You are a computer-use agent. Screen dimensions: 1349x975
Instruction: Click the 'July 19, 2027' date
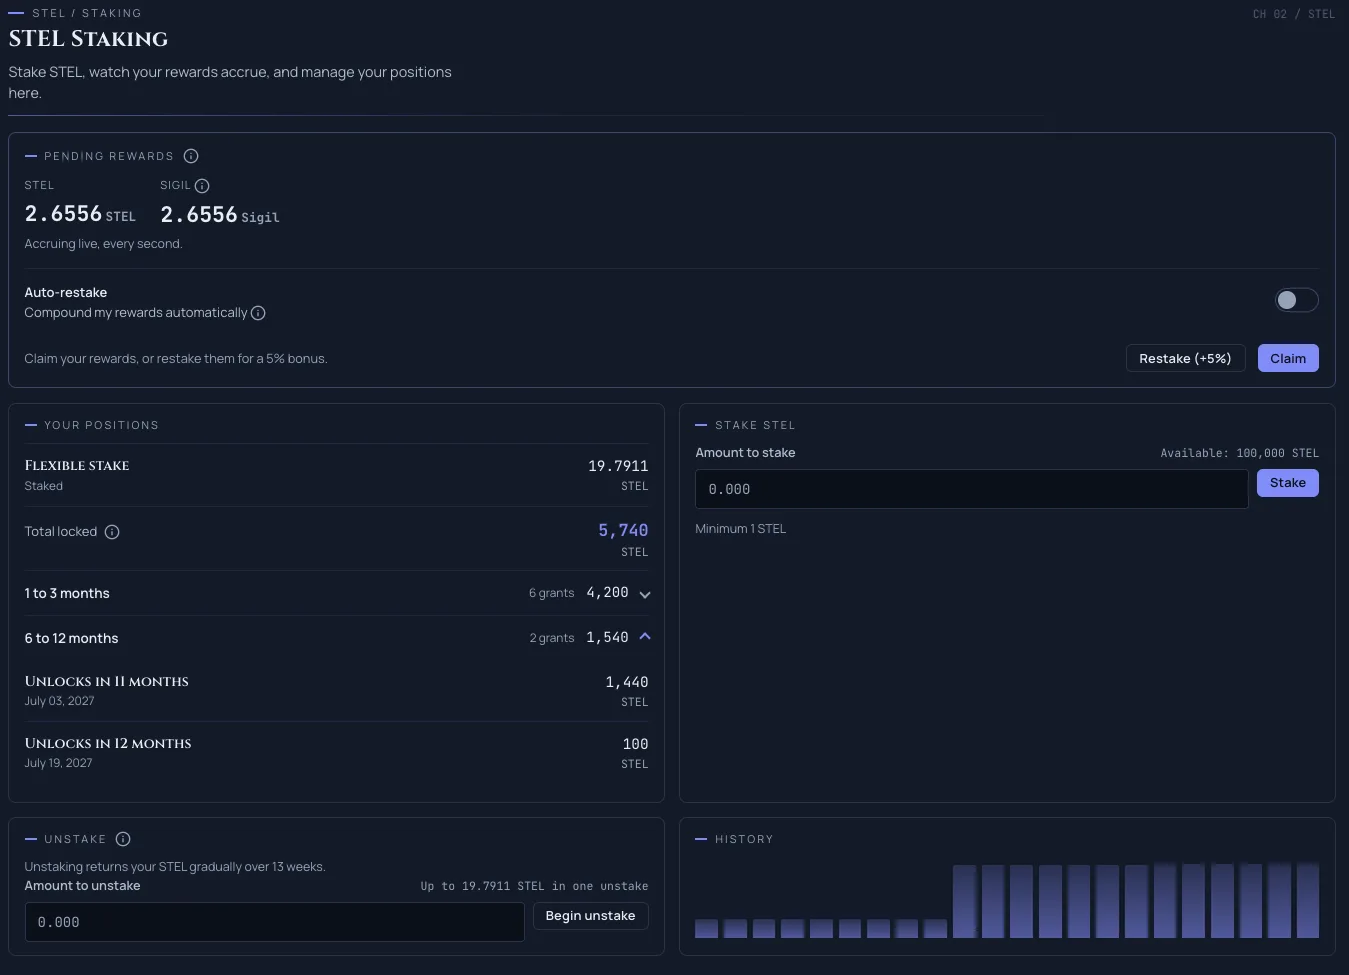pyautogui.click(x=58, y=763)
